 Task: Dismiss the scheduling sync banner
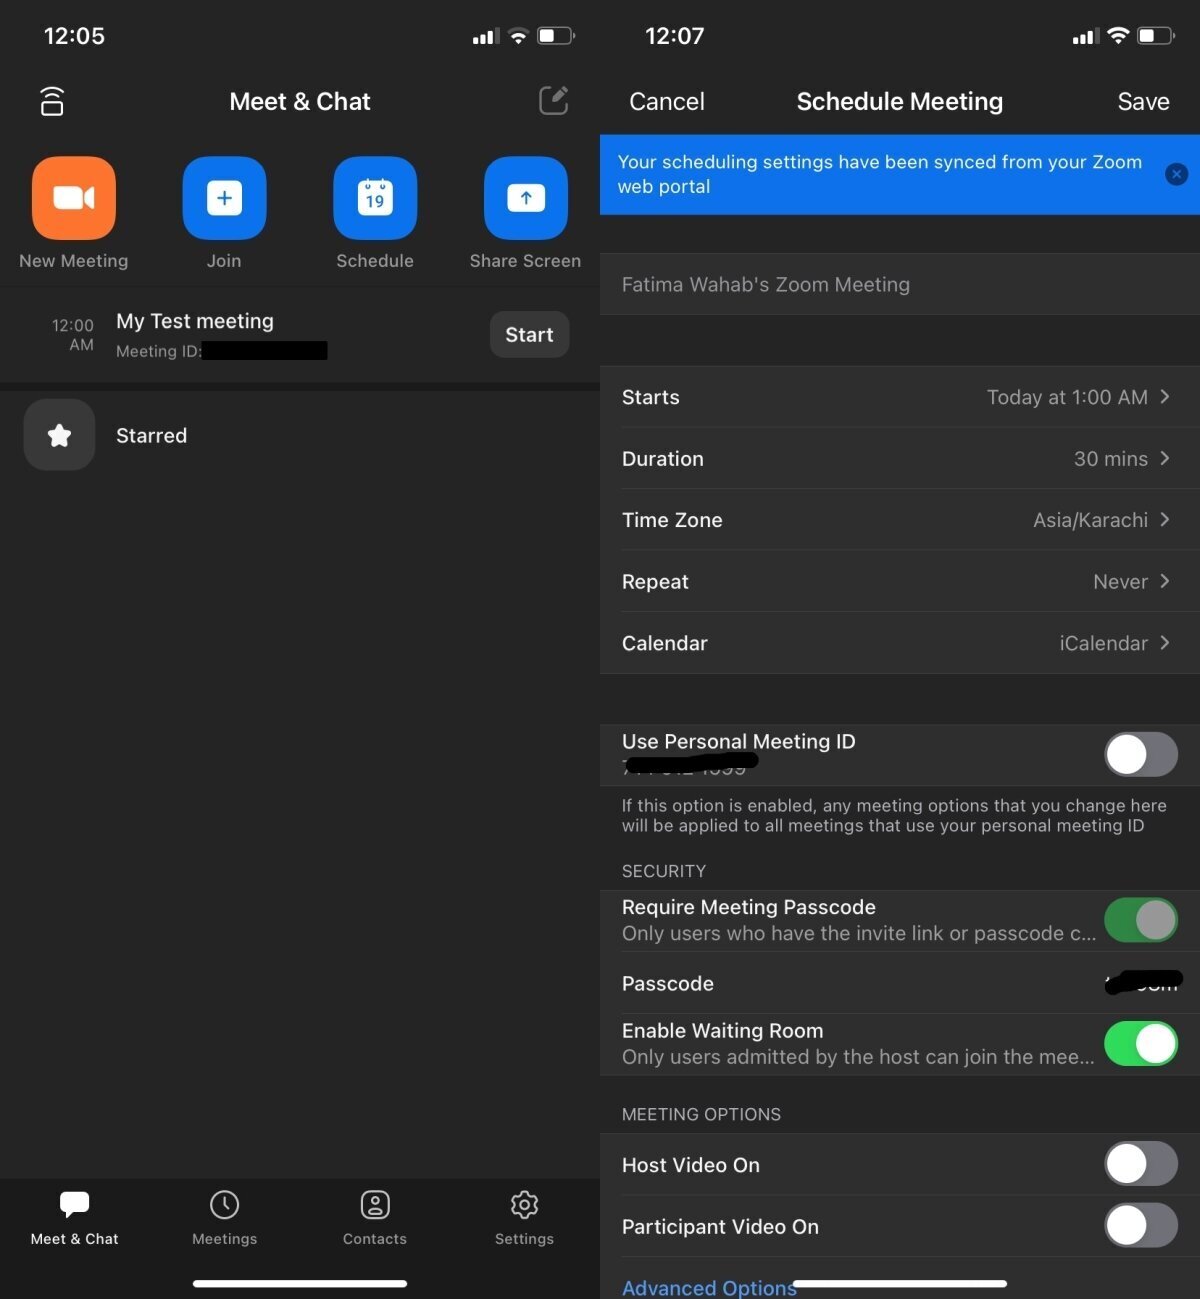click(x=1176, y=173)
